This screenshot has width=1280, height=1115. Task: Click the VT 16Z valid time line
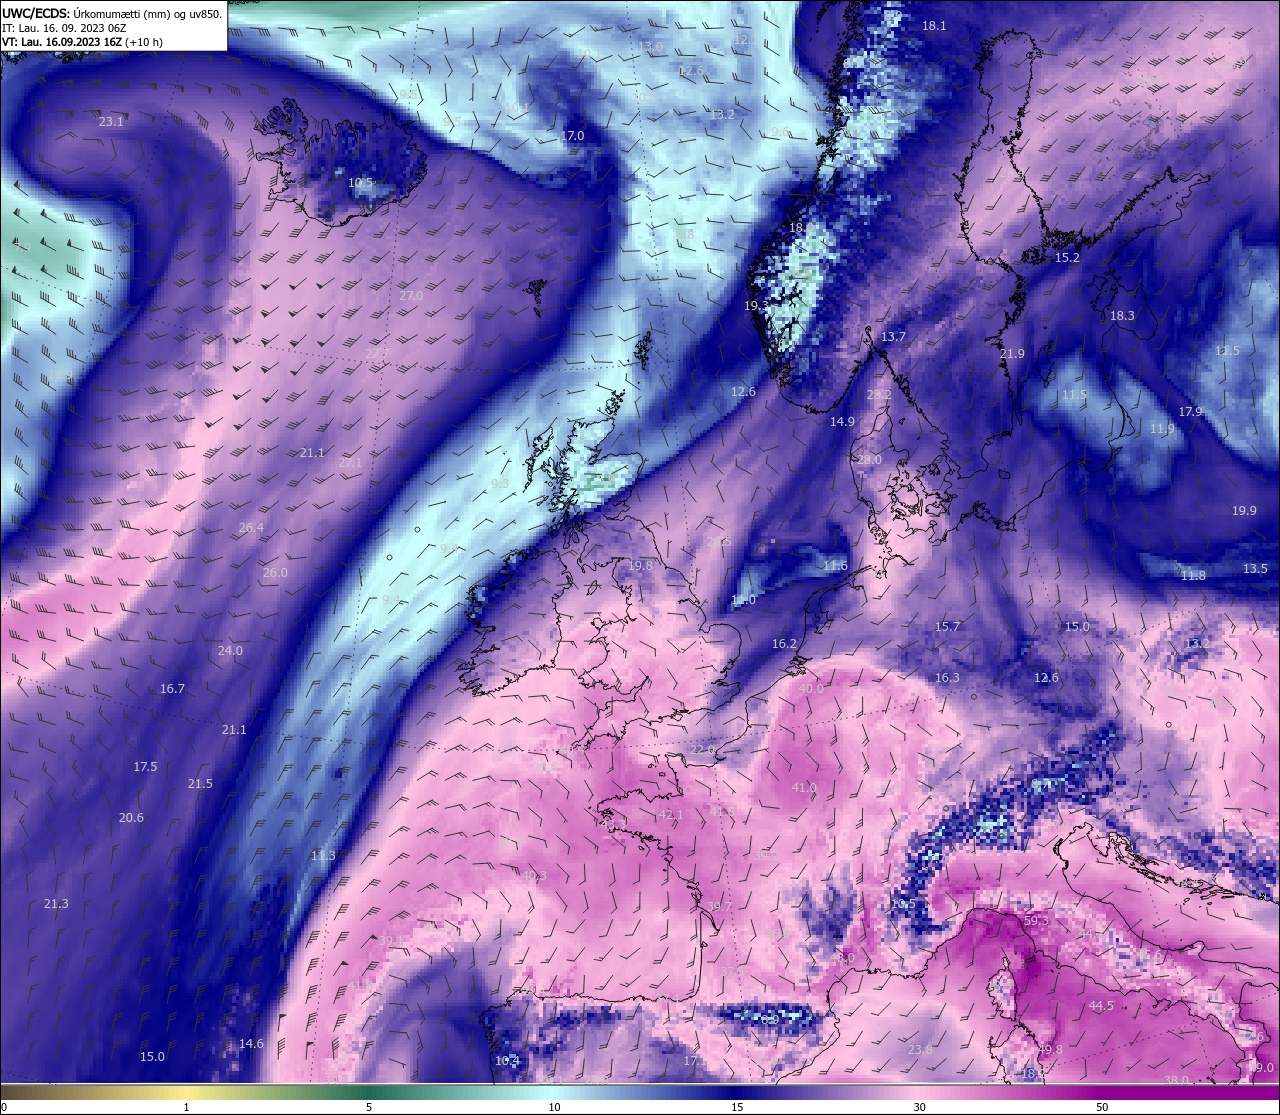click(x=82, y=42)
